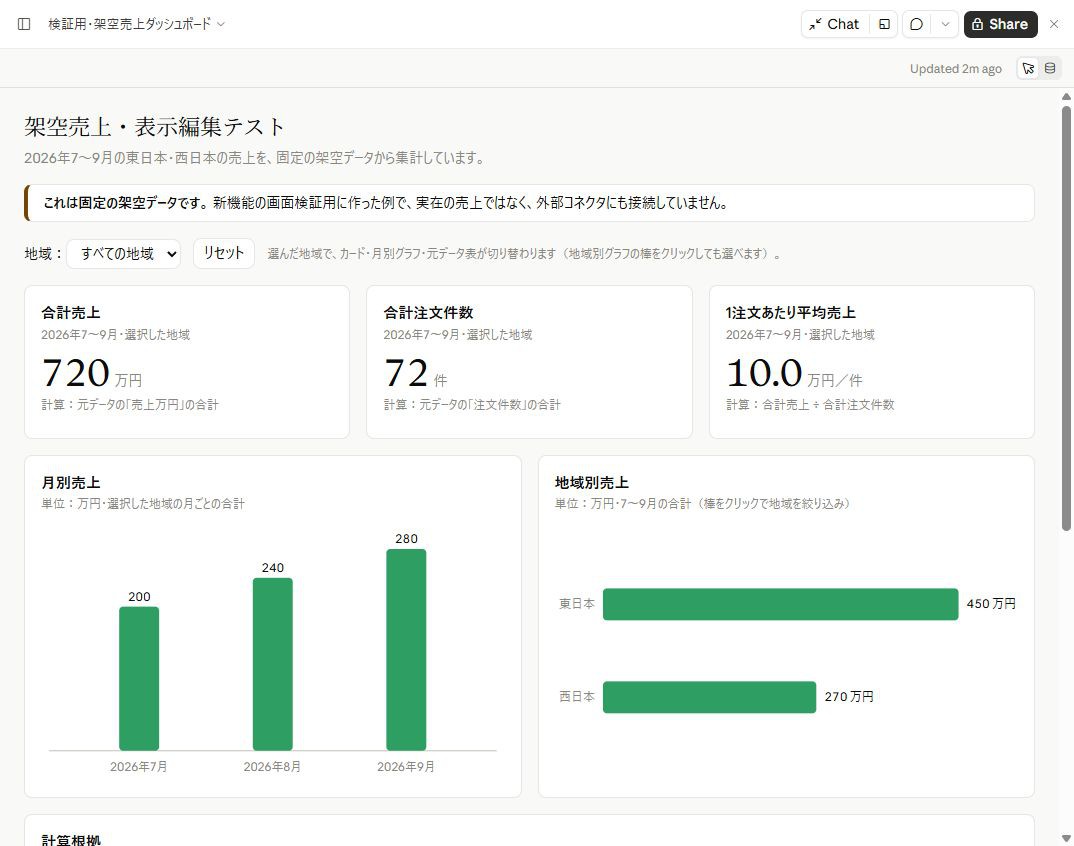The width and height of the screenshot is (1074, 846).
Task: Click the 72 件 order count value
Action: (x=415, y=374)
